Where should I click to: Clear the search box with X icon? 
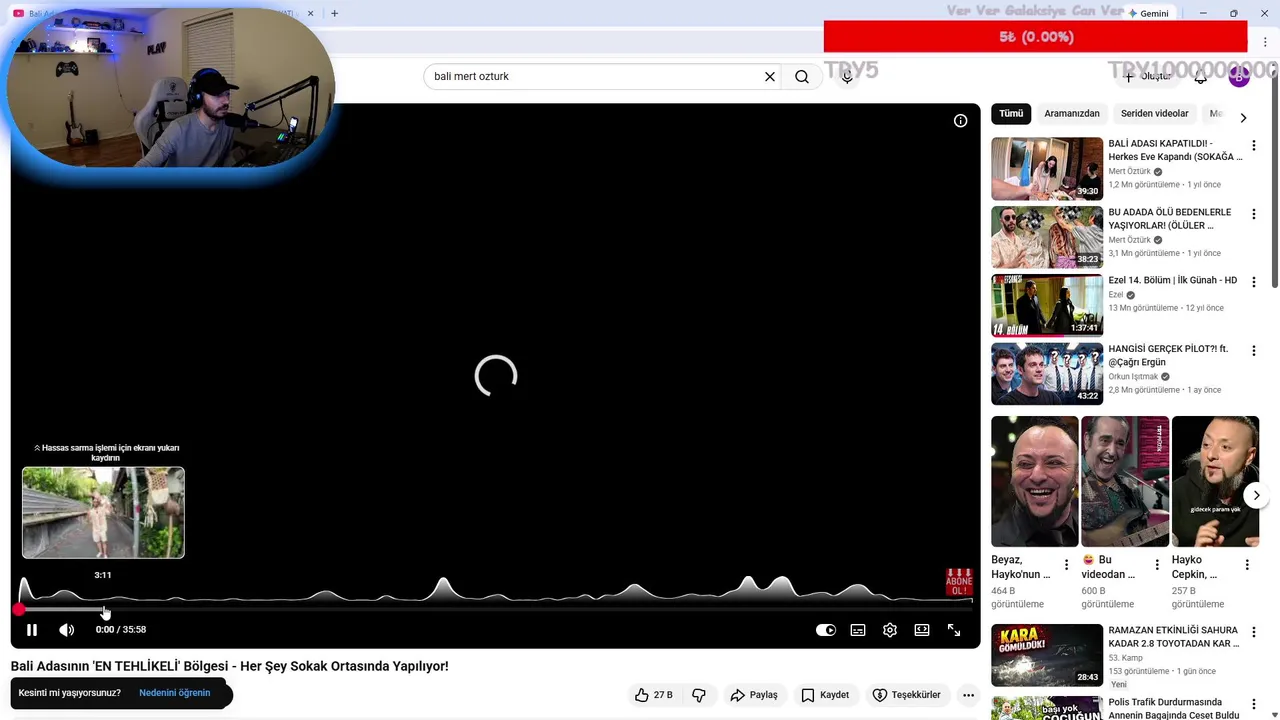tap(770, 76)
